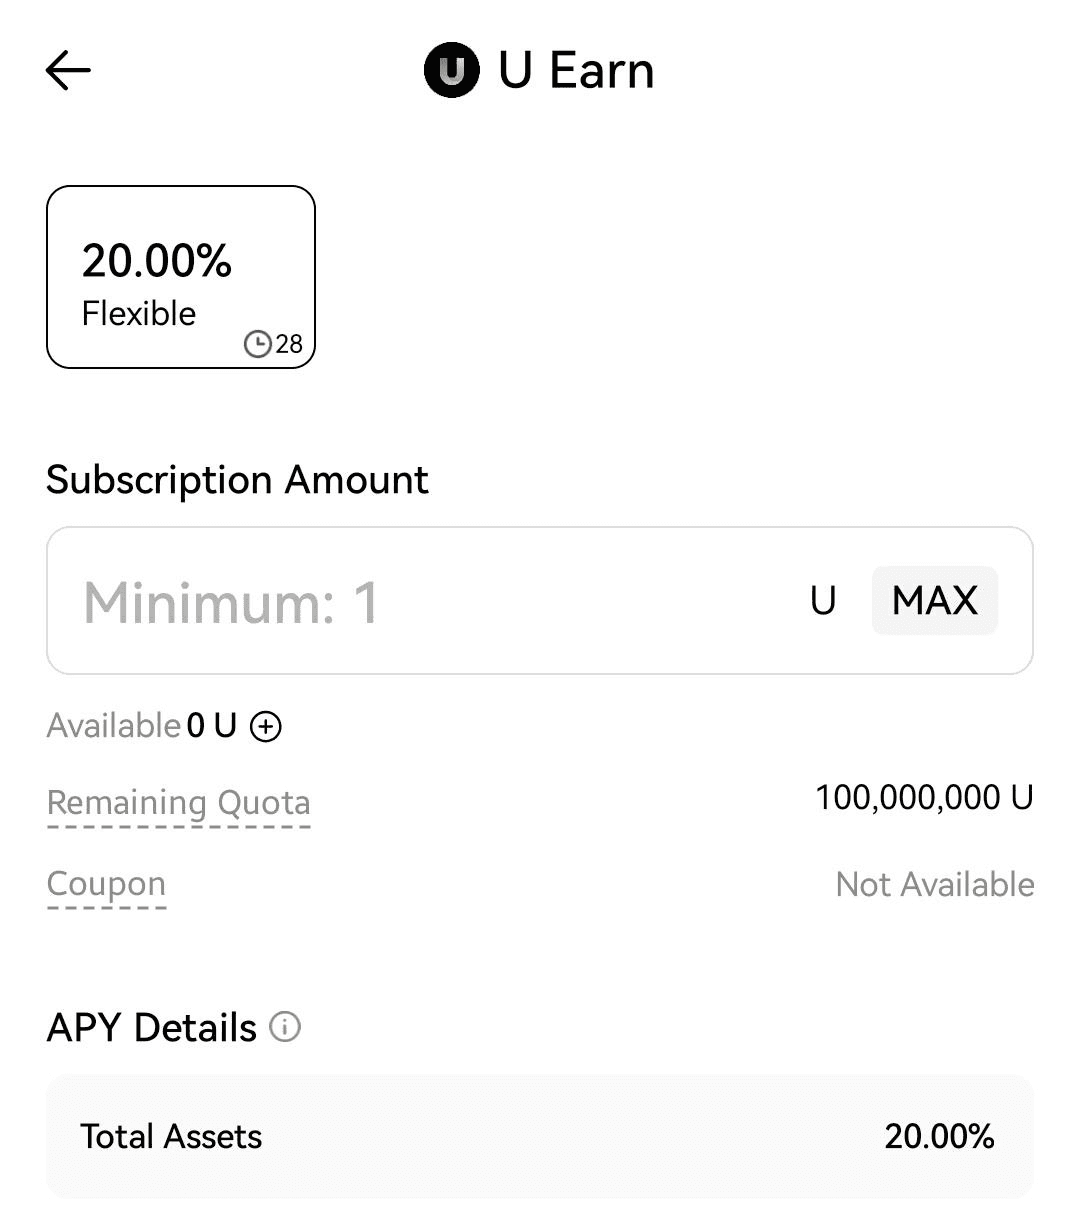
Task: Click the Coupon label
Action: 106,884
